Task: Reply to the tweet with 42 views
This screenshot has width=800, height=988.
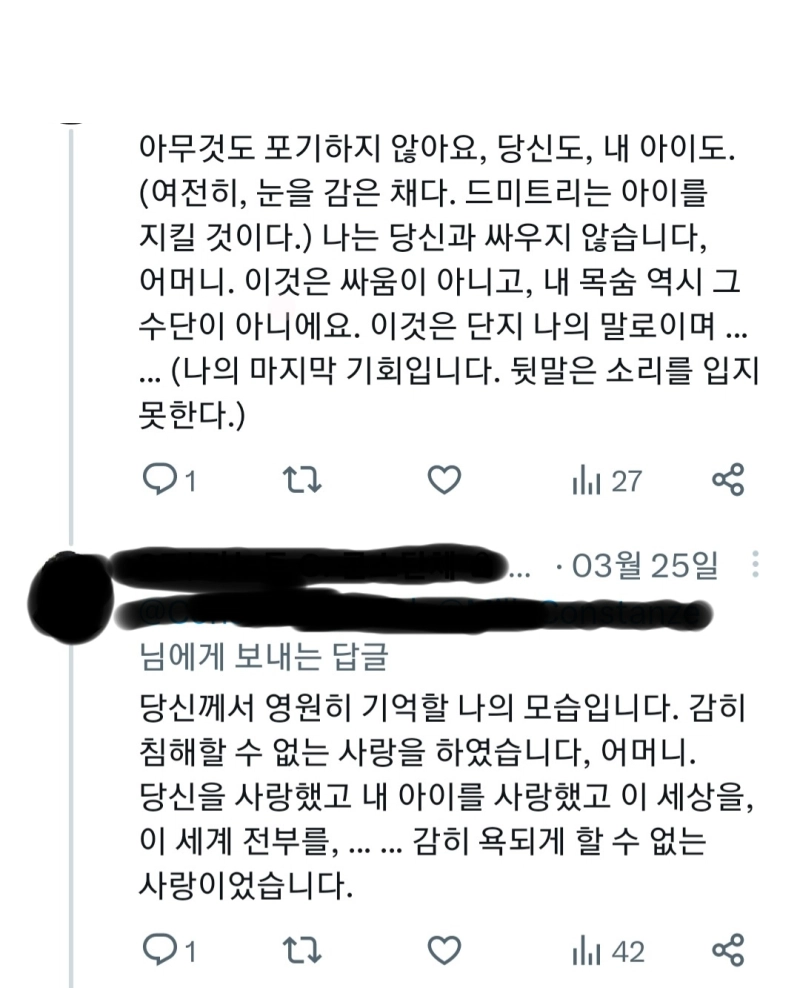Action: (x=159, y=950)
